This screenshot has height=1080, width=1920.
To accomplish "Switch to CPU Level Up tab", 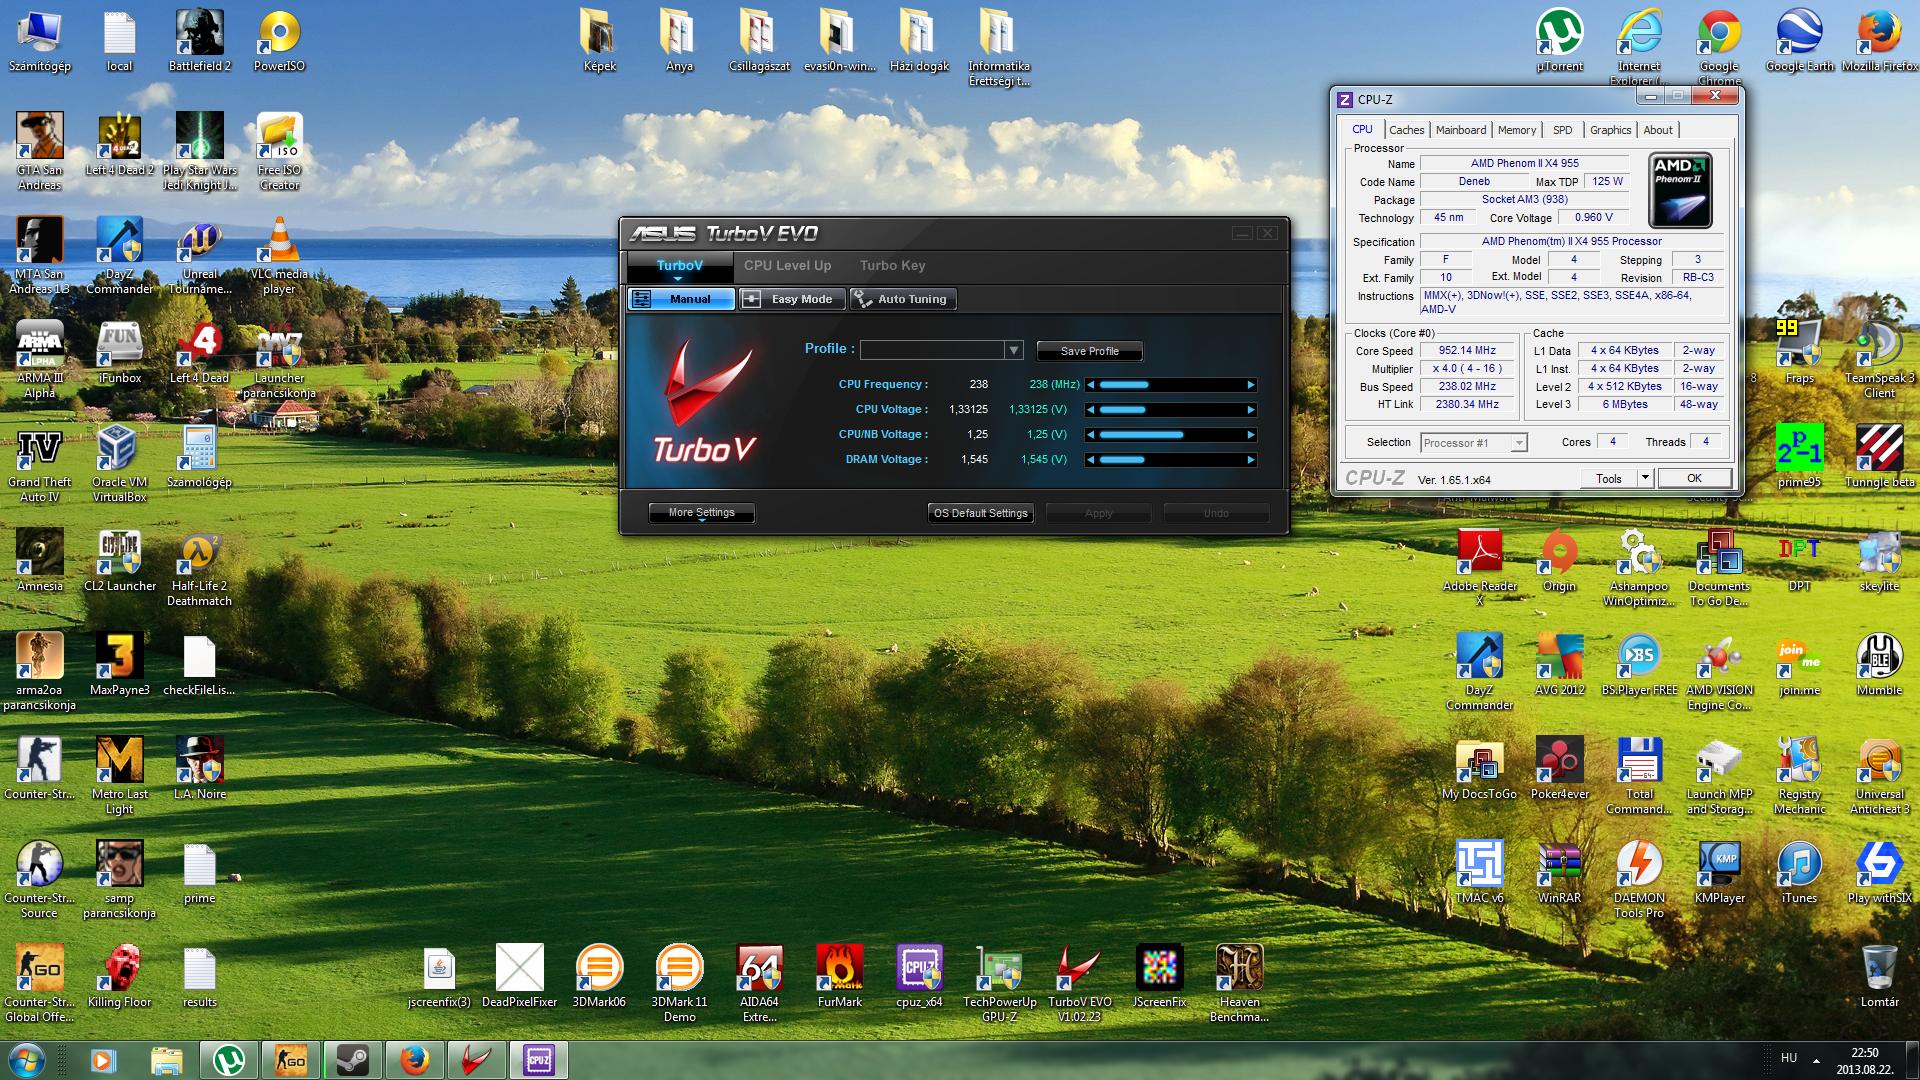I will tap(787, 265).
